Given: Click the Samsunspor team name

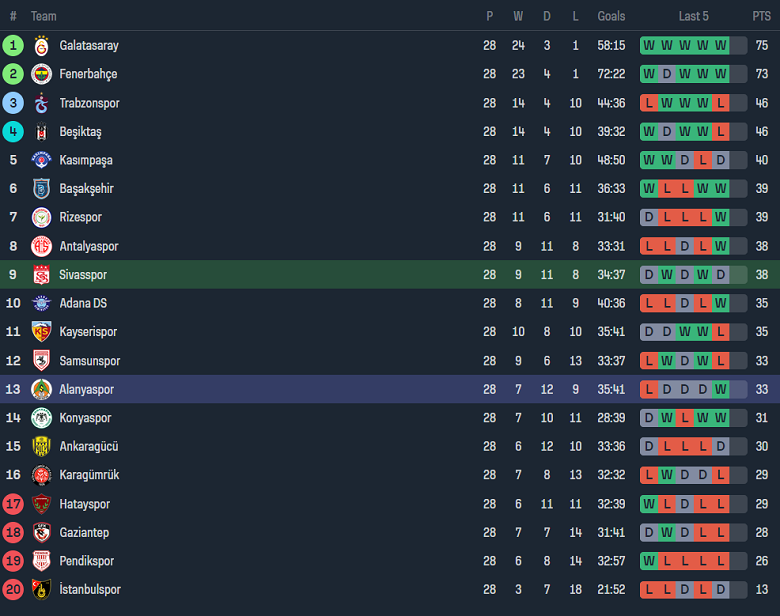Looking at the screenshot, I should coord(90,361).
